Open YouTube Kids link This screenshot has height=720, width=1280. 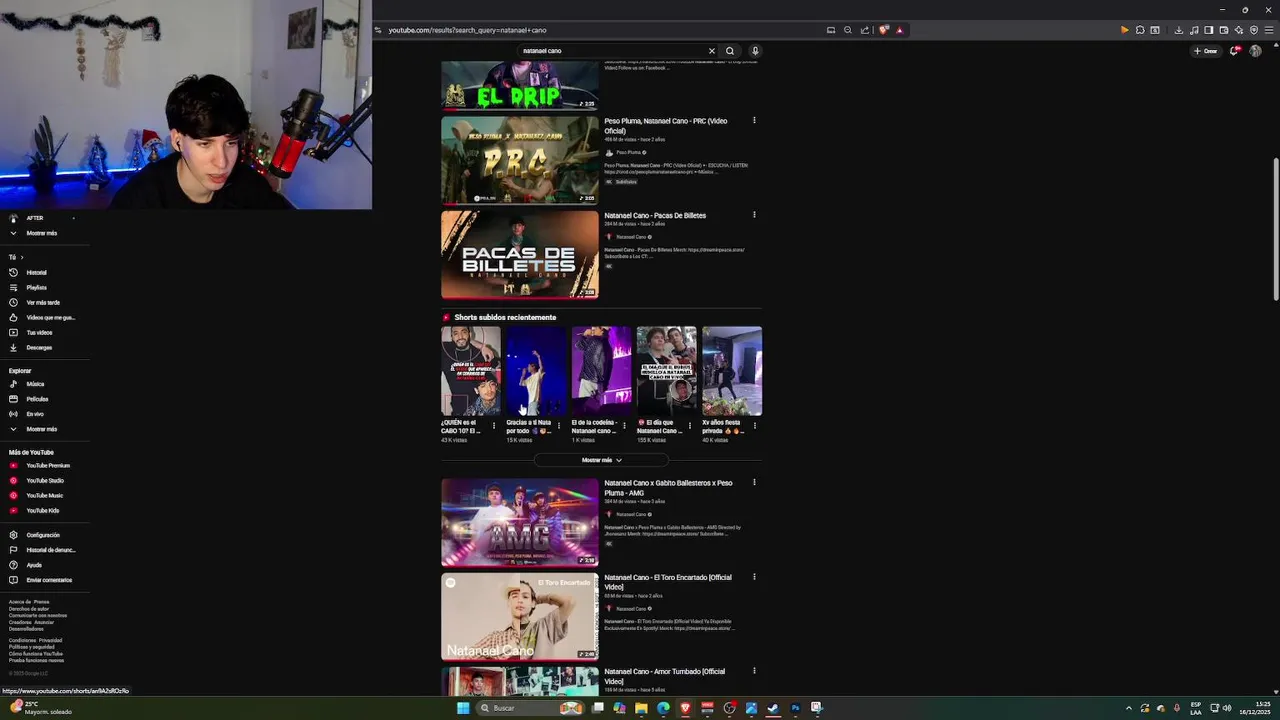tap(43, 510)
